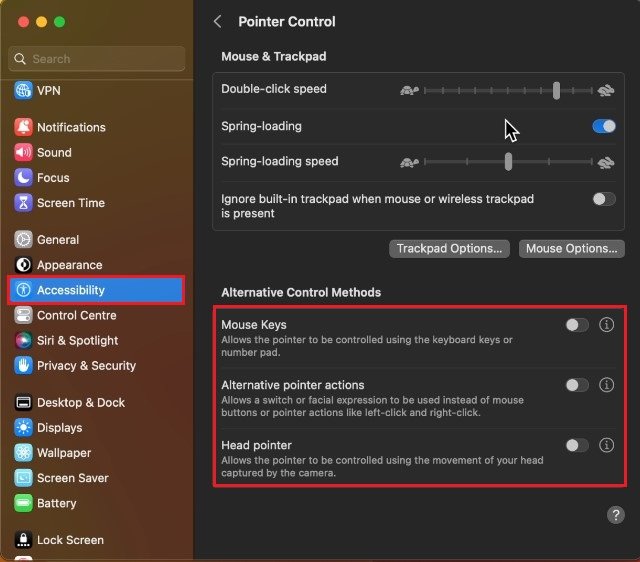Focus the Search field
This screenshot has width=640, height=562.
pyautogui.click(x=97, y=59)
